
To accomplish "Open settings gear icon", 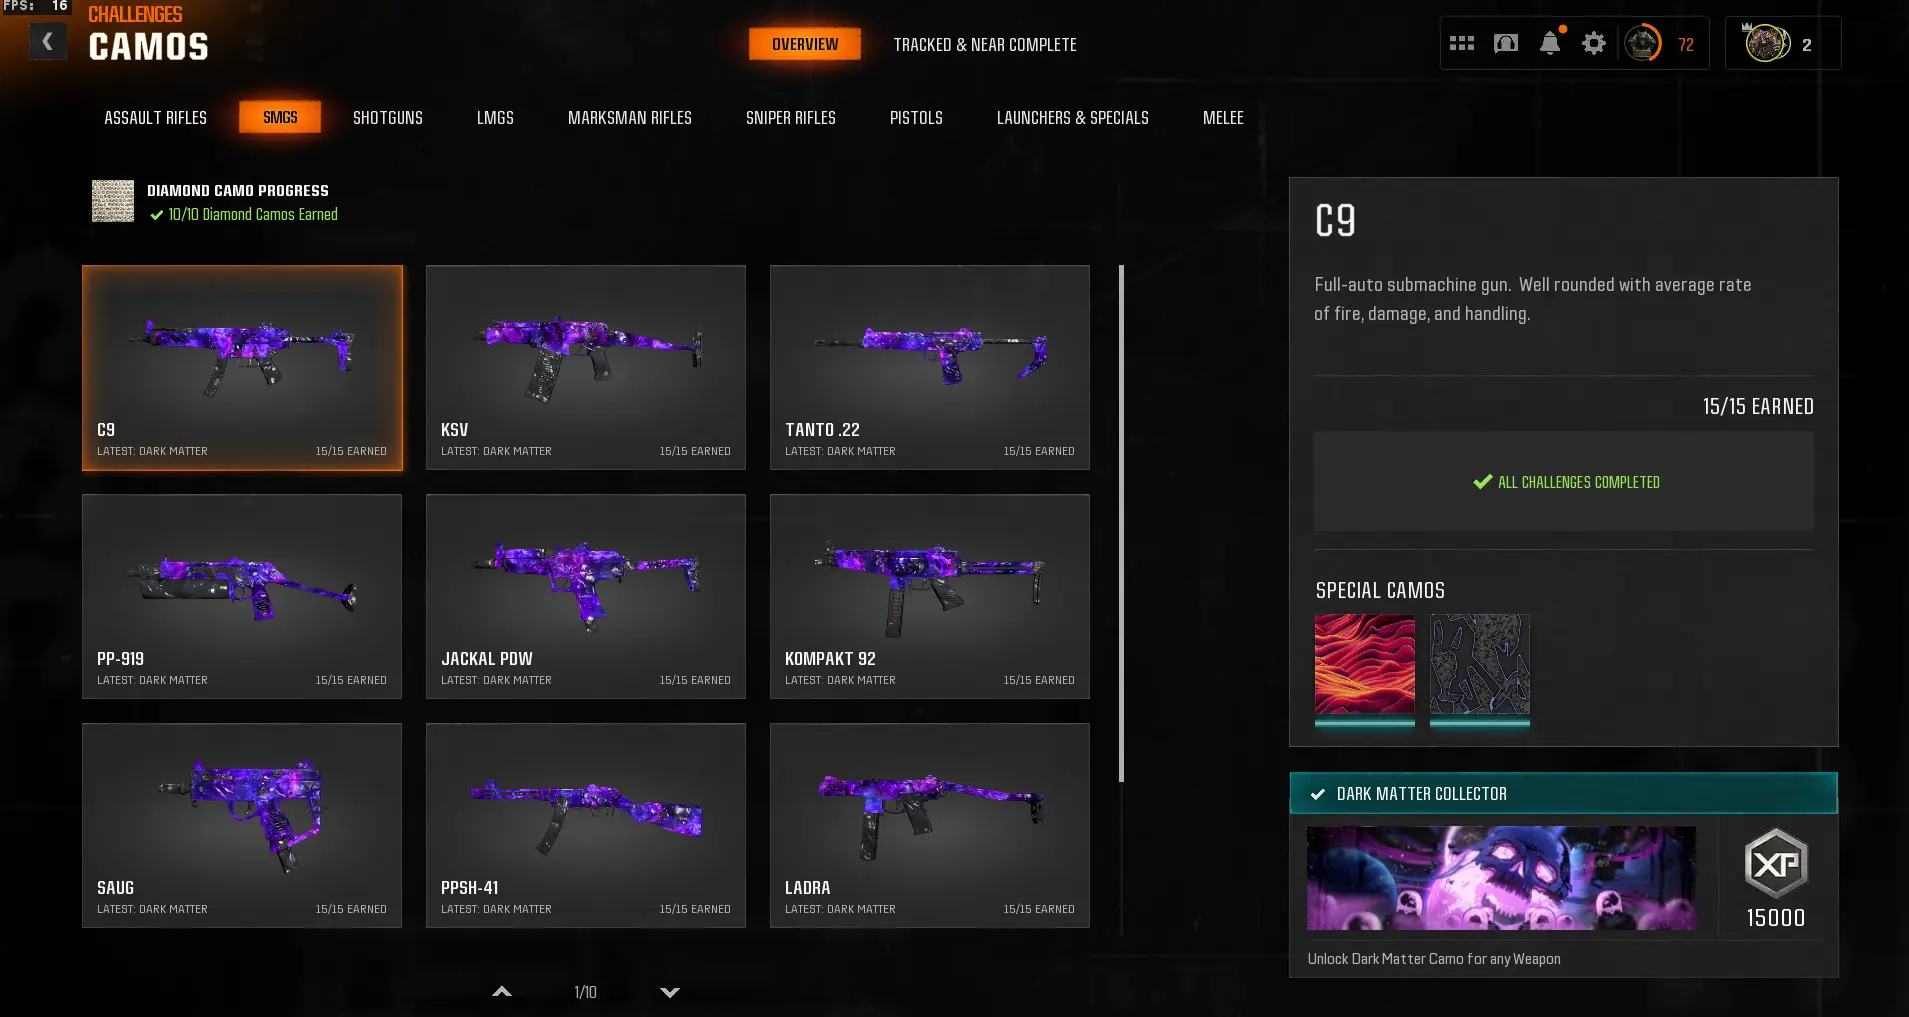I will point(1594,44).
